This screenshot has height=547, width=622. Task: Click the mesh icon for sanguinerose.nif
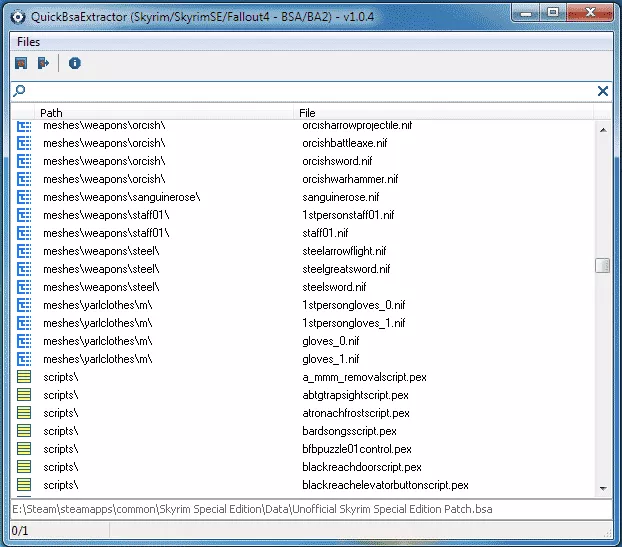click(x=24, y=197)
